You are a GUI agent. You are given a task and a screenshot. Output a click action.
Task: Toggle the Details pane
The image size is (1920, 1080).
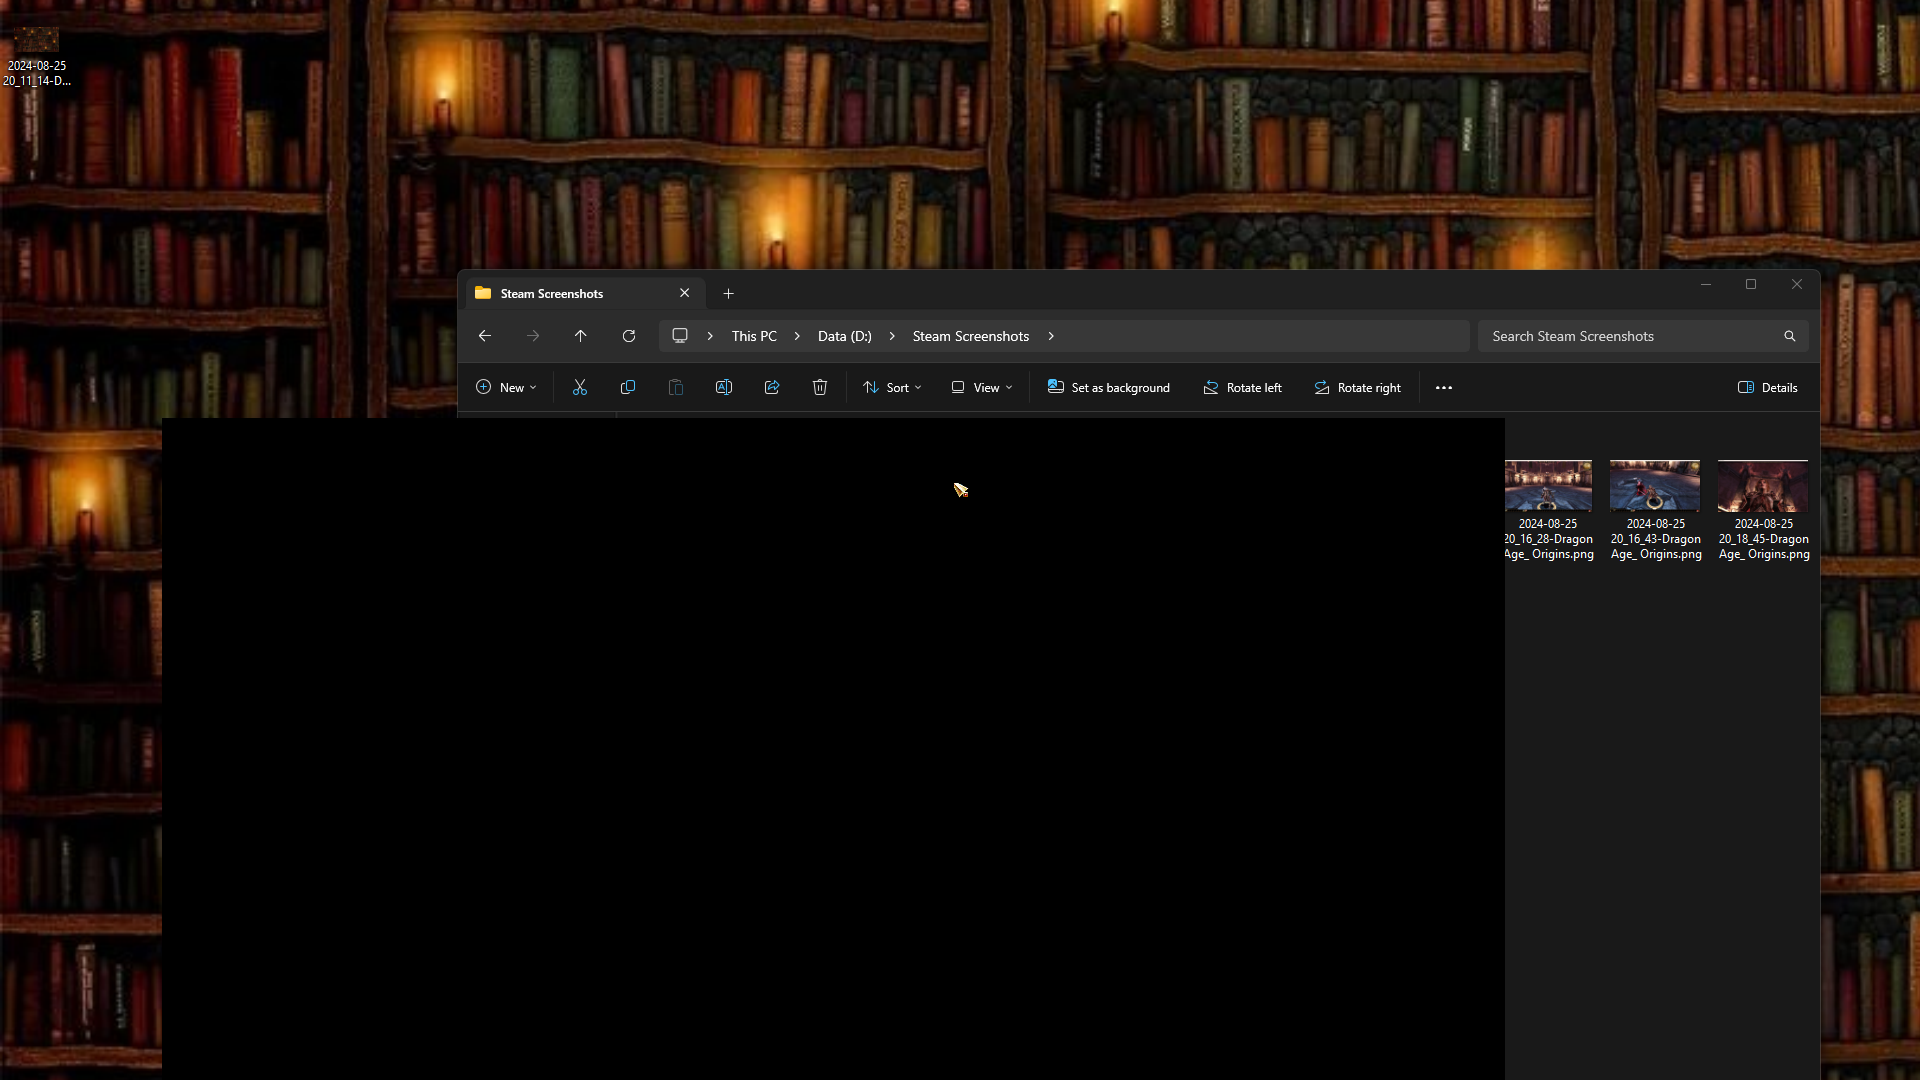1767,387
